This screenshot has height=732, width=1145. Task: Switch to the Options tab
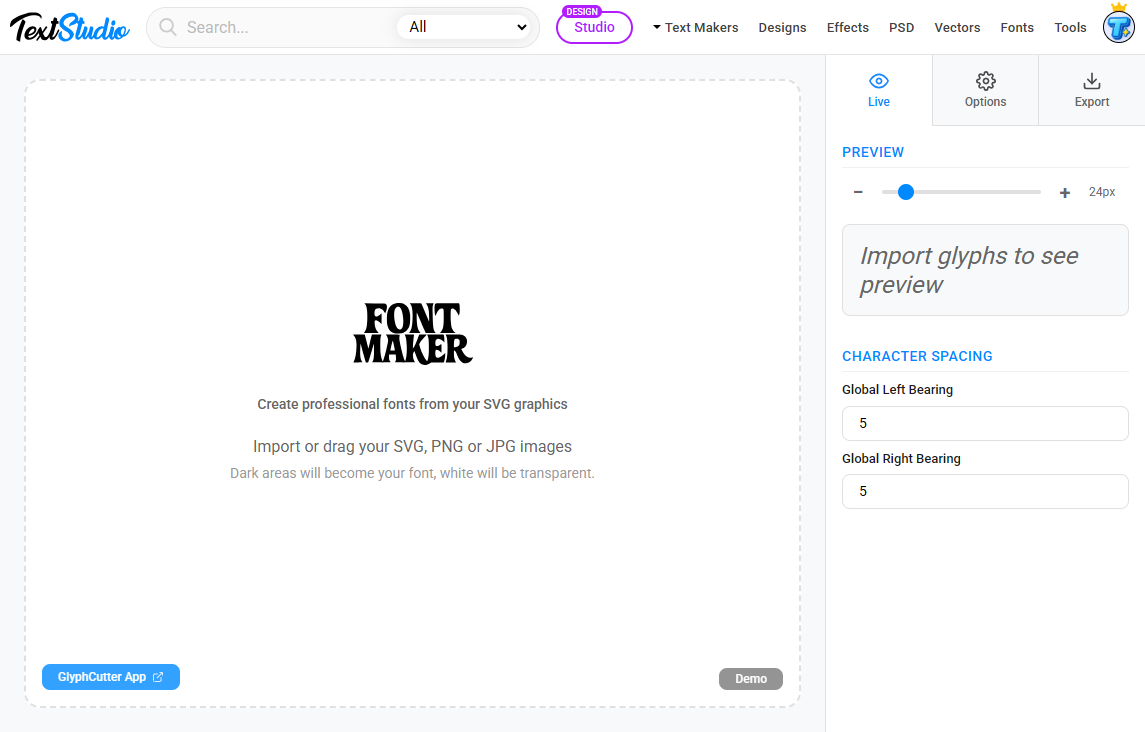(x=985, y=90)
